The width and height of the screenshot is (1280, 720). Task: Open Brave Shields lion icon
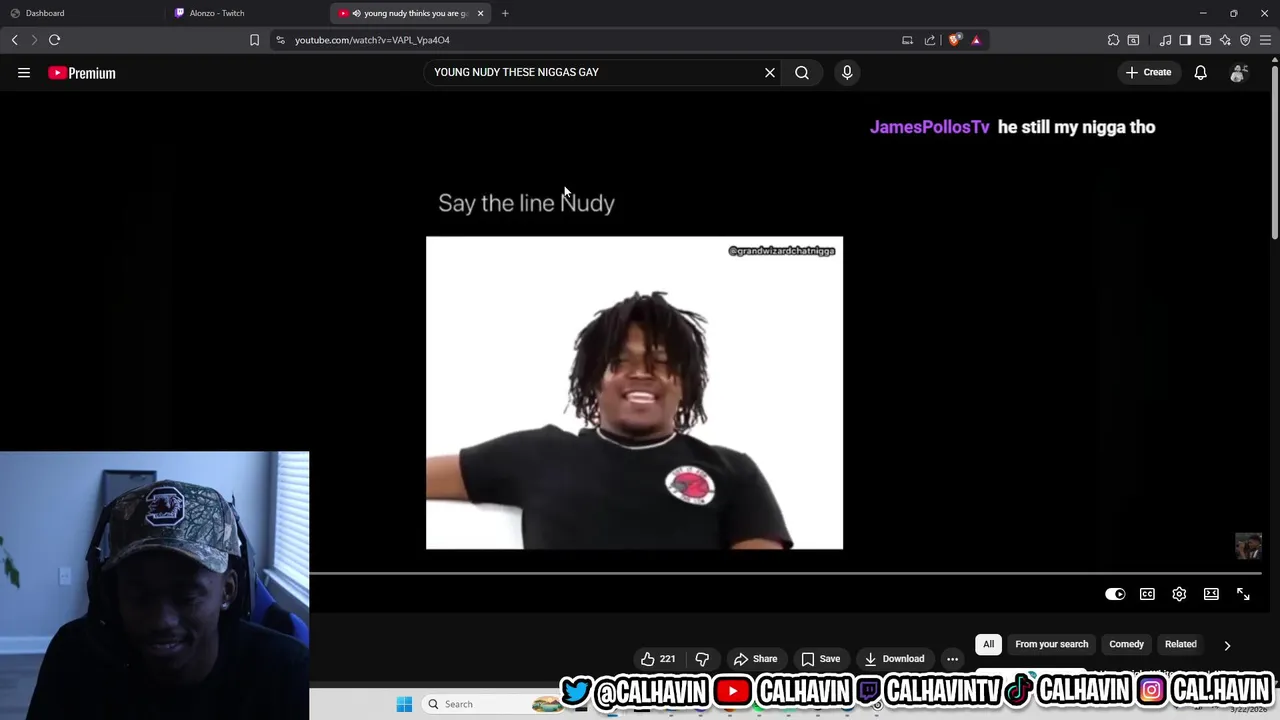pos(955,40)
